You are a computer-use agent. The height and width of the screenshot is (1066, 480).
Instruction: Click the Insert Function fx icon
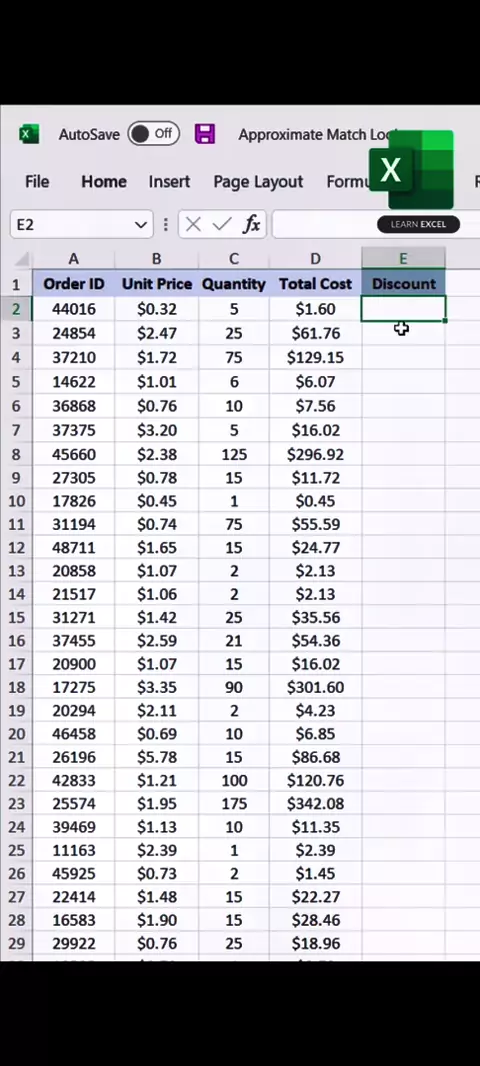coord(252,224)
